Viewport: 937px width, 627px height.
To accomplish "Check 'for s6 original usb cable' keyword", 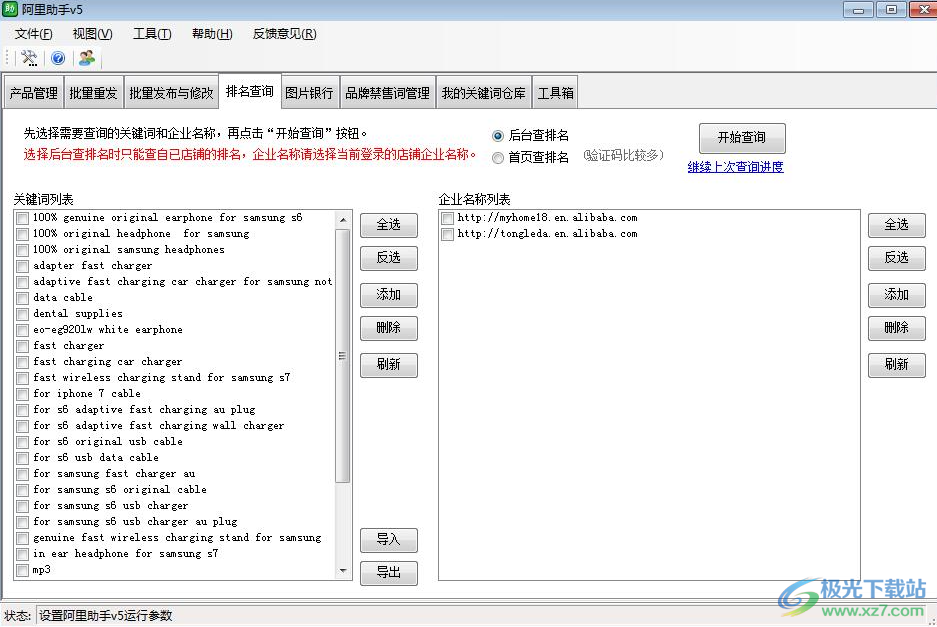I will (23, 442).
